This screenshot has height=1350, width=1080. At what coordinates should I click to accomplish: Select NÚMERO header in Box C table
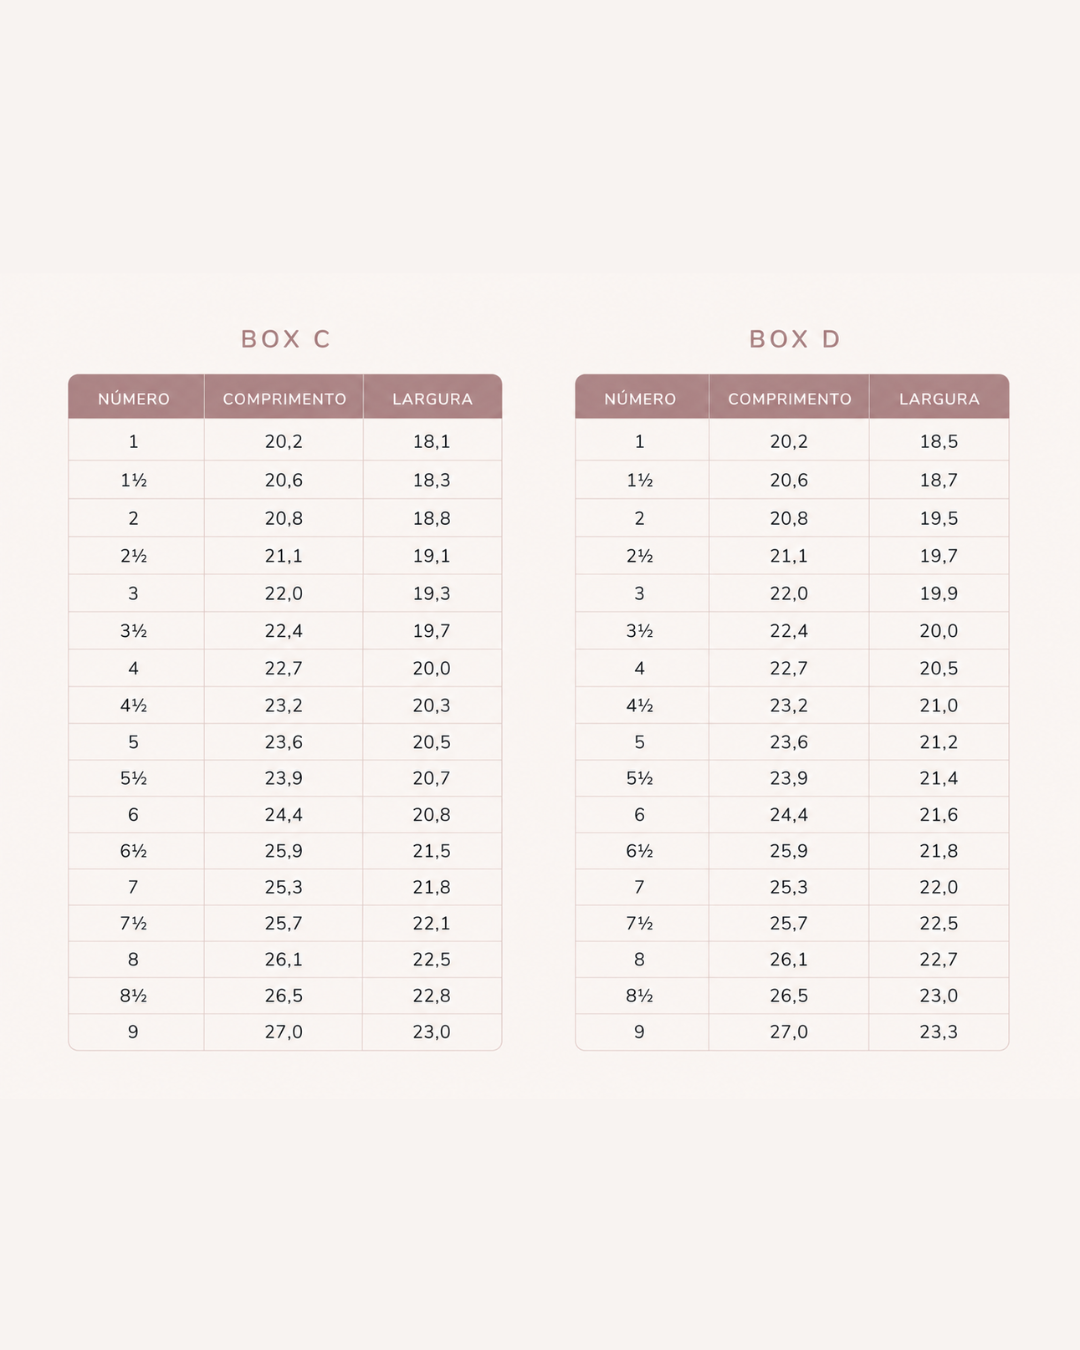click(x=134, y=399)
